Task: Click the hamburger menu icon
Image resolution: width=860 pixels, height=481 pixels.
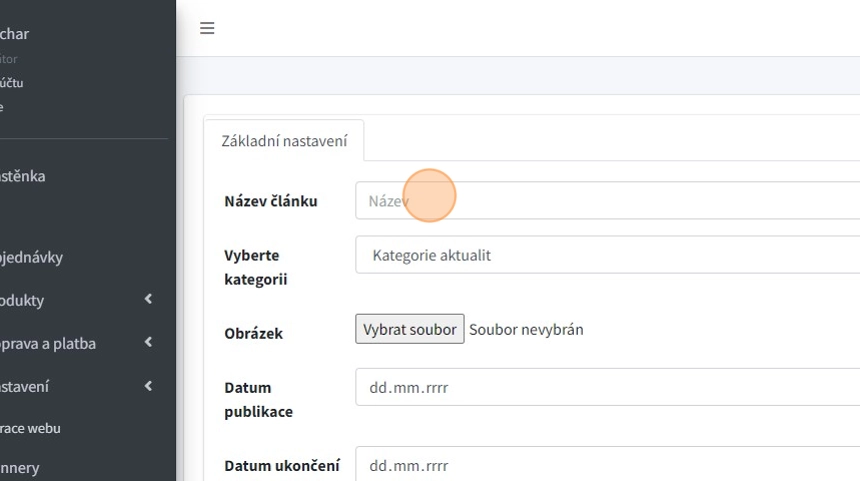Action: [207, 28]
